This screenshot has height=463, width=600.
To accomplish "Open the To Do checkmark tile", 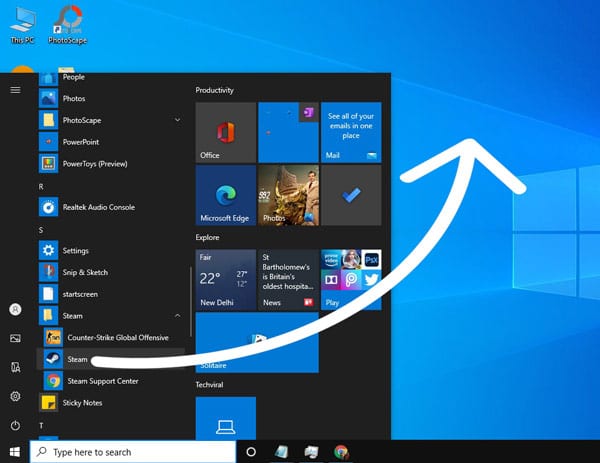I will (x=351, y=195).
